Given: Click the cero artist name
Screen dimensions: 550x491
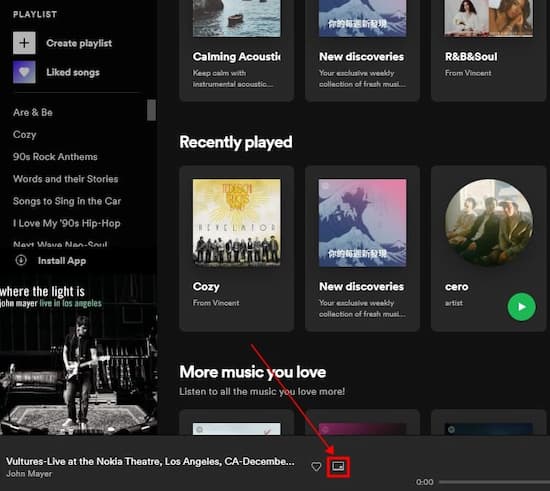Looking at the screenshot, I should (456, 287).
